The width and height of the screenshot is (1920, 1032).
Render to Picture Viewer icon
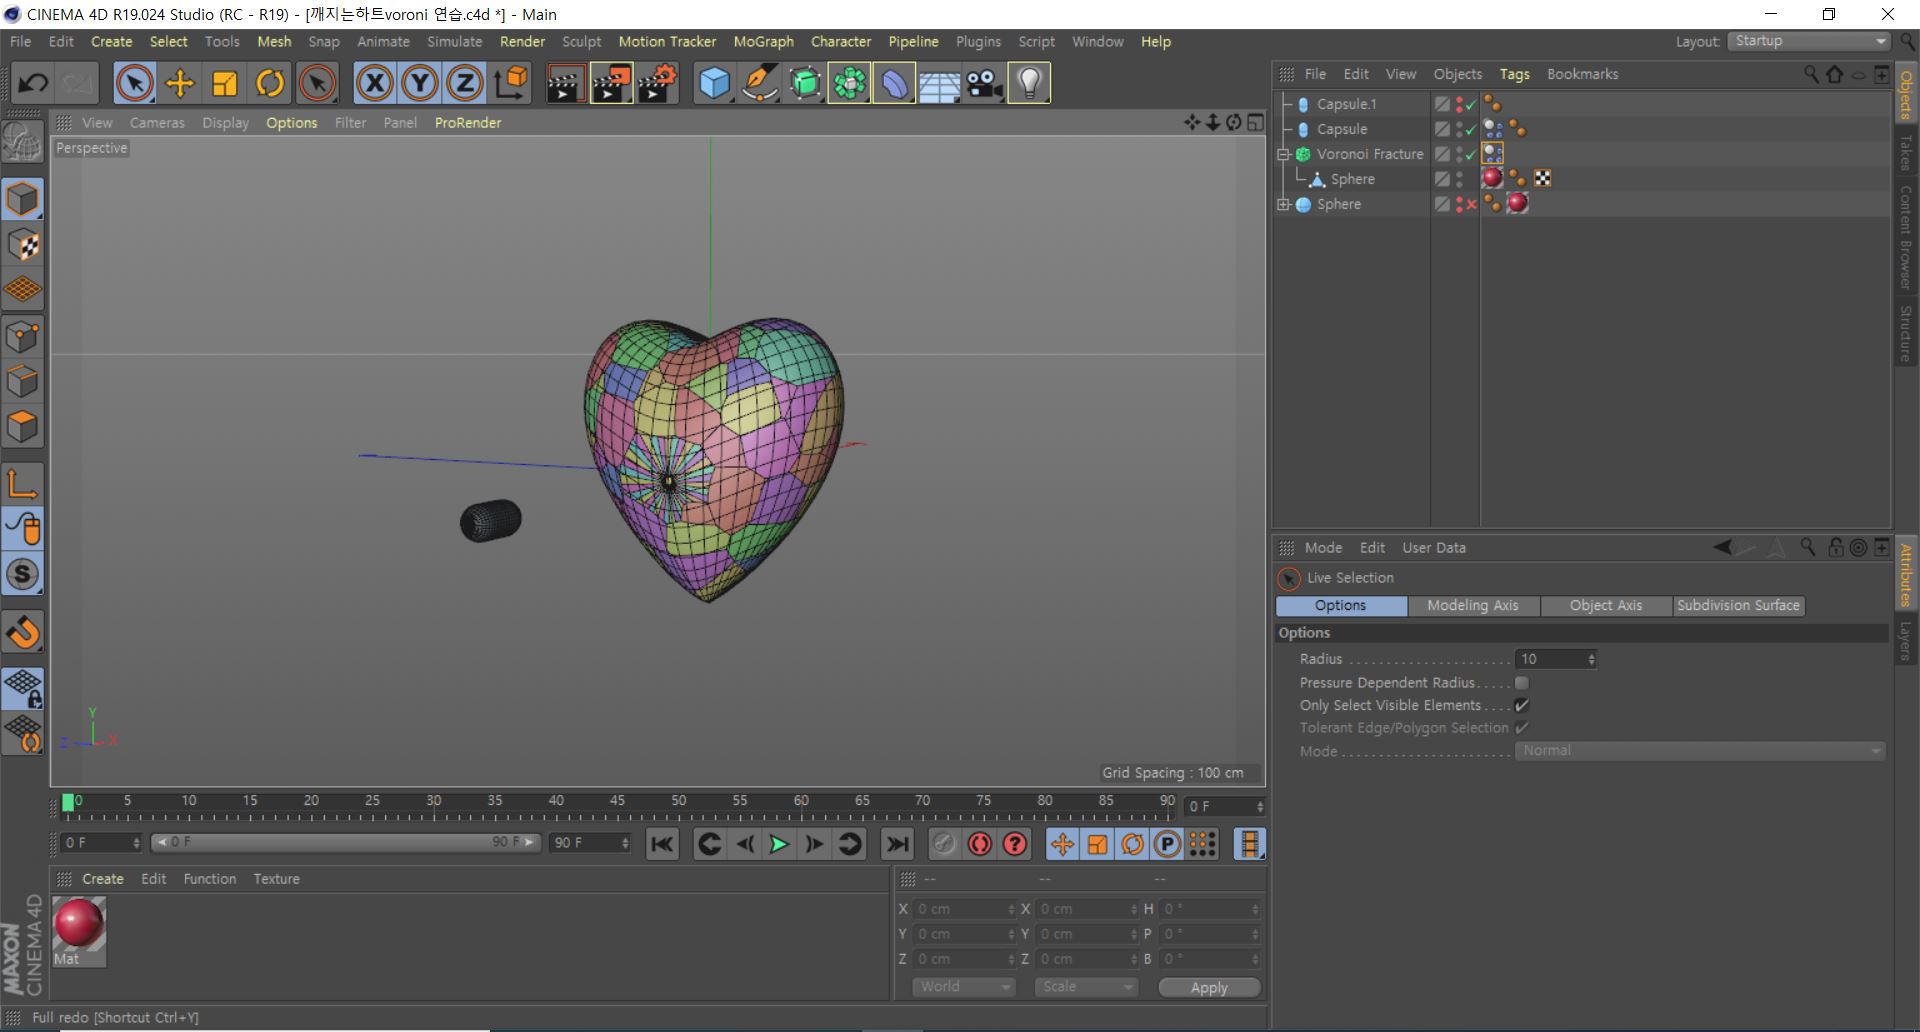(611, 83)
